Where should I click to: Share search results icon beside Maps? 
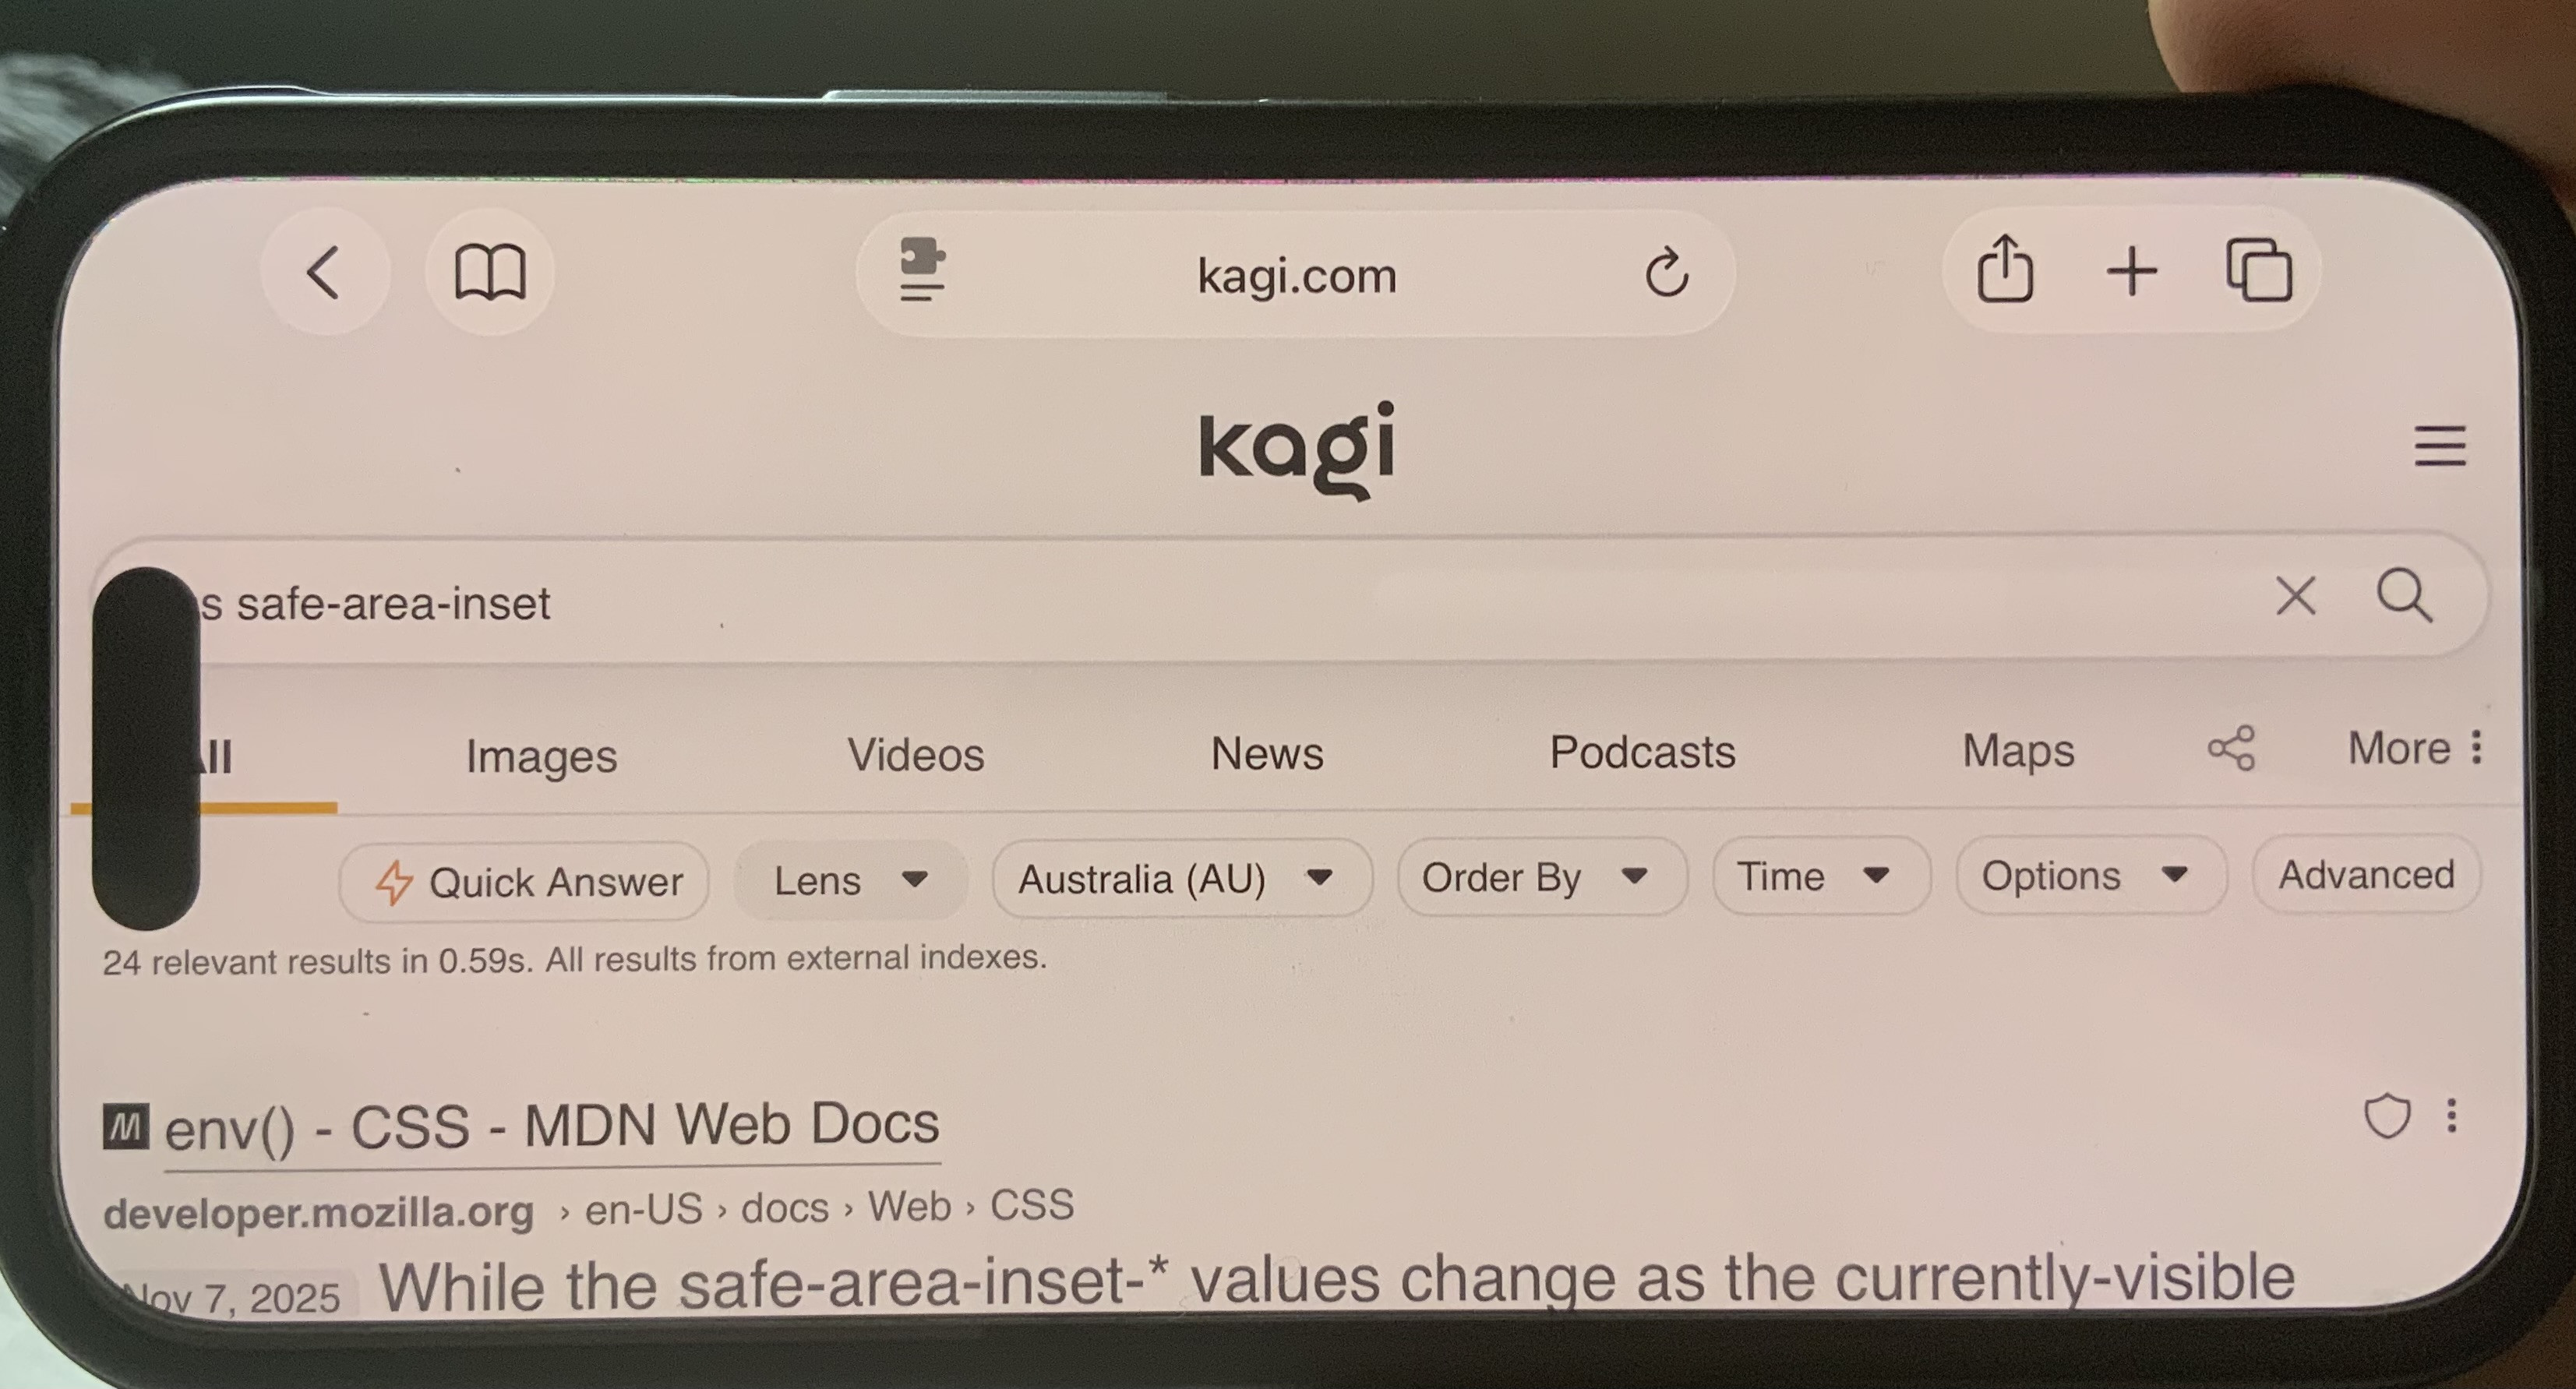(x=2231, y=748)
